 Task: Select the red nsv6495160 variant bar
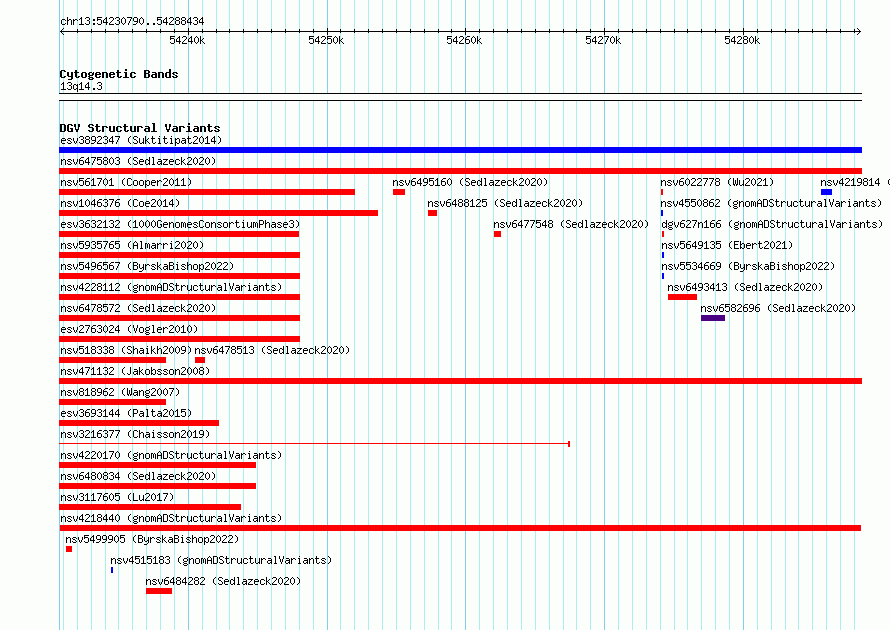point(399,192)
